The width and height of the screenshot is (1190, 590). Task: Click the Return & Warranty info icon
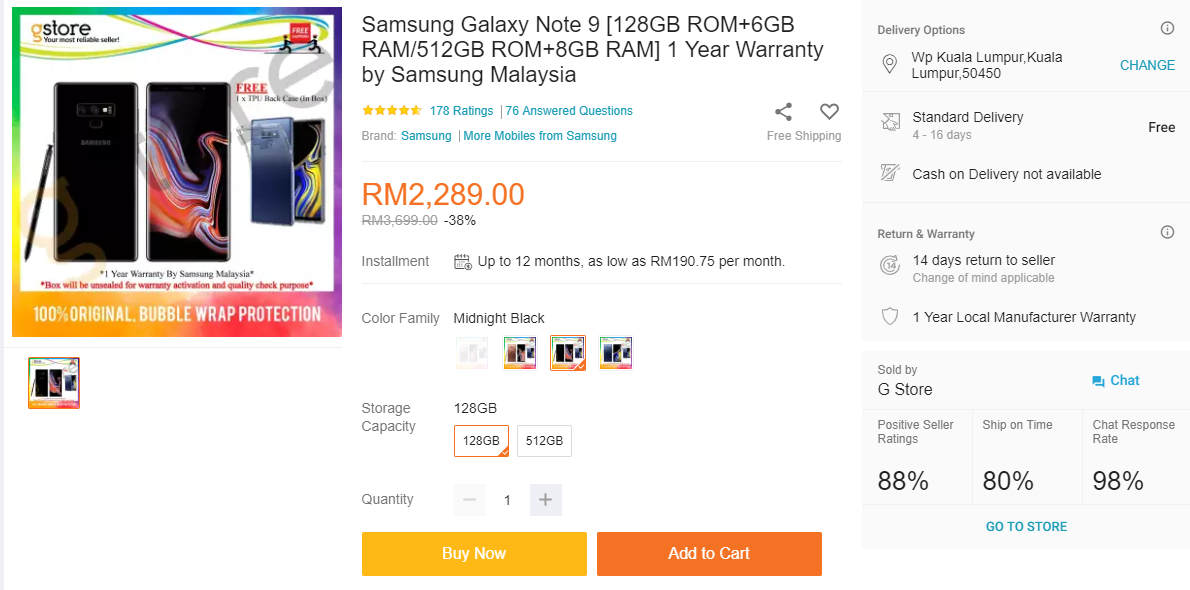(1167, 233)
